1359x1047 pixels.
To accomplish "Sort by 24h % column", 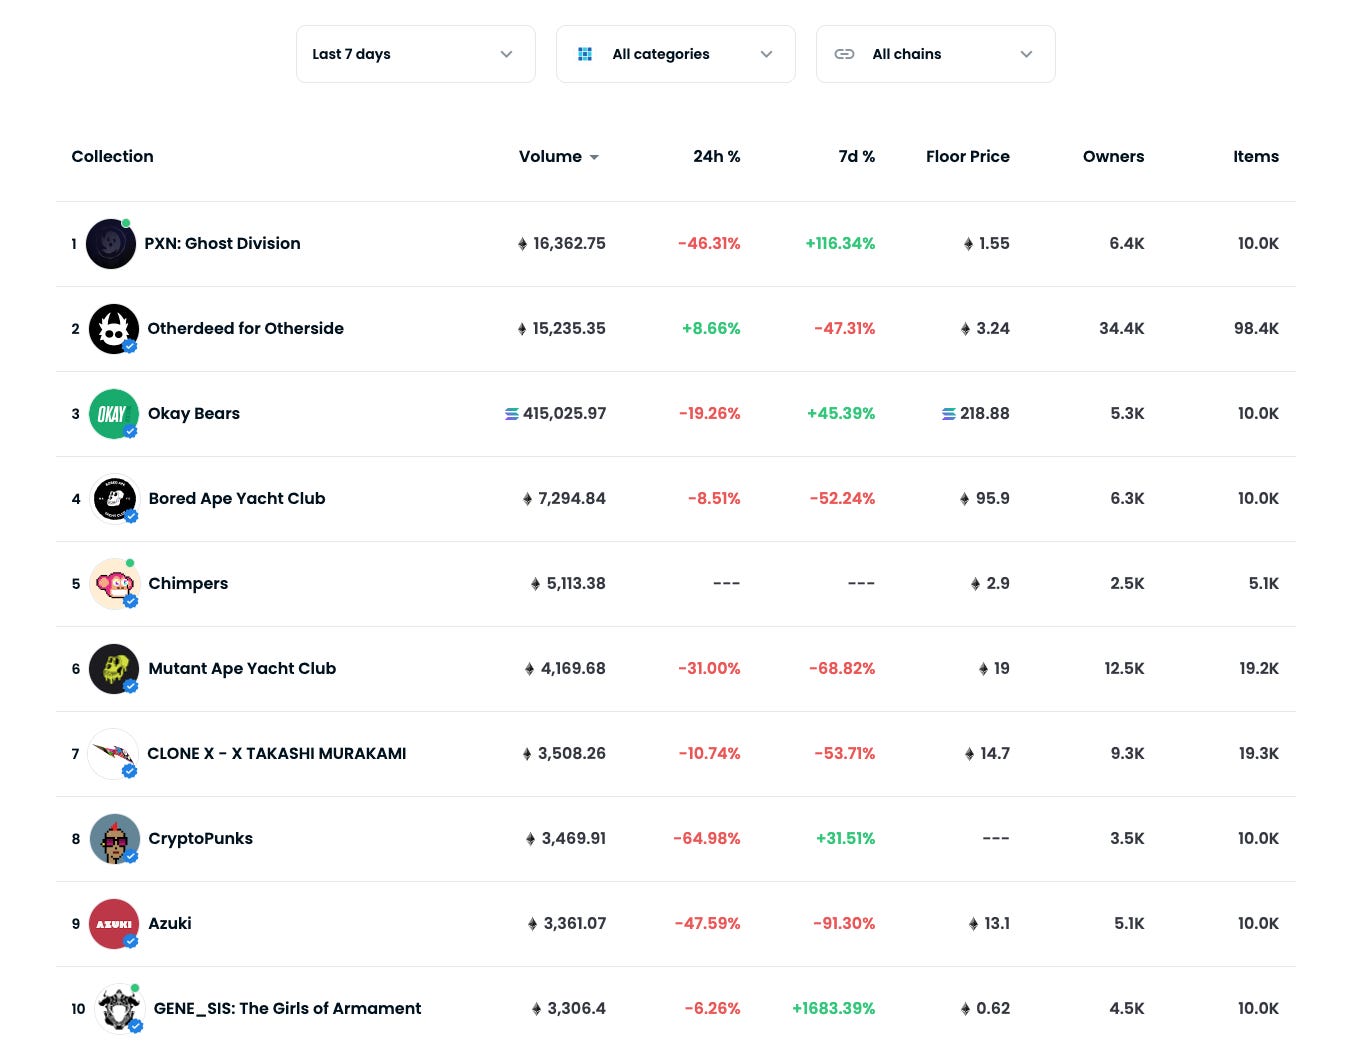I will [x=716, y=156].
